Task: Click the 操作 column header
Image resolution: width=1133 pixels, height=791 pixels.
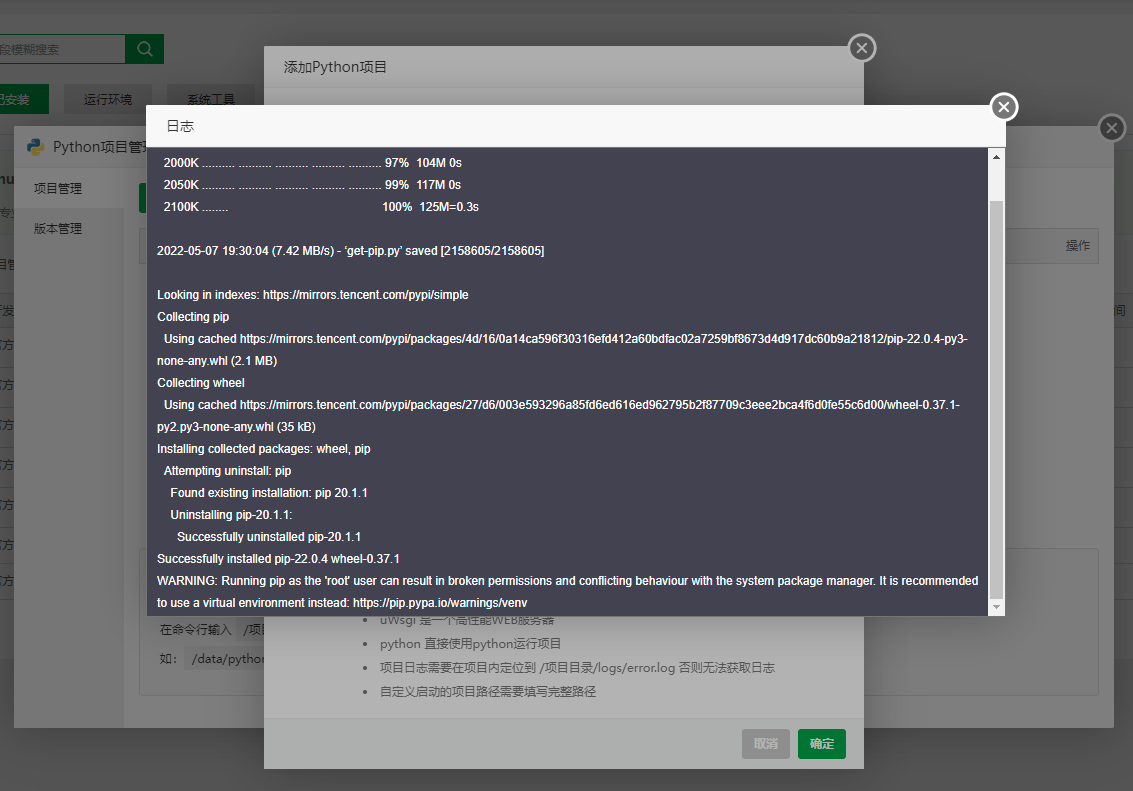Action: [1077, 246]
